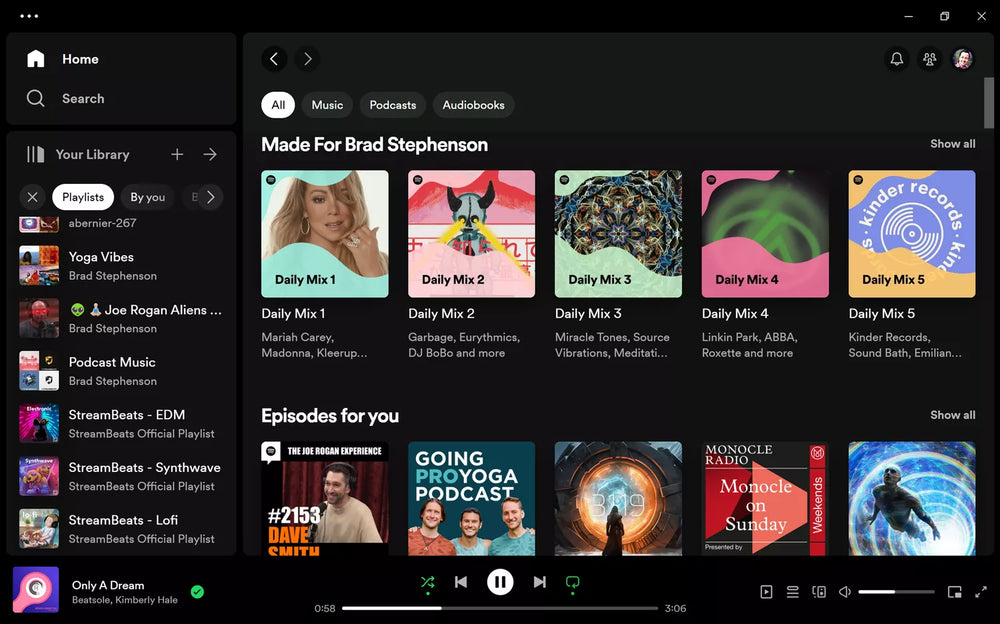
Task: Toggle the repeat button
Action: click(x=573, y=582)
